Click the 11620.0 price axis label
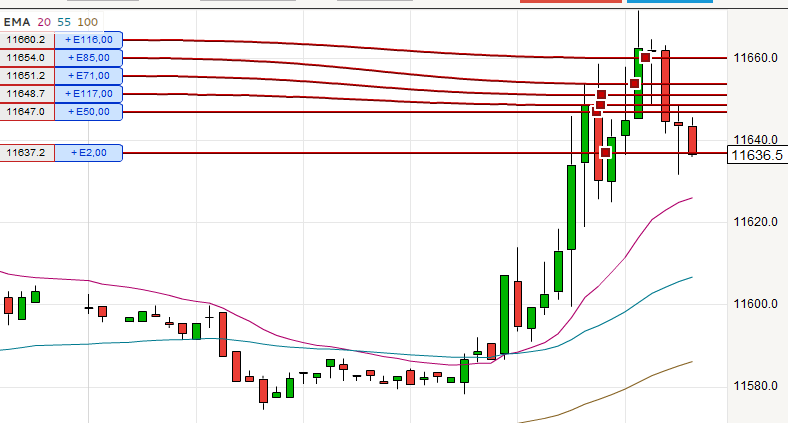 pyautogui.click(x=755, y=222)
